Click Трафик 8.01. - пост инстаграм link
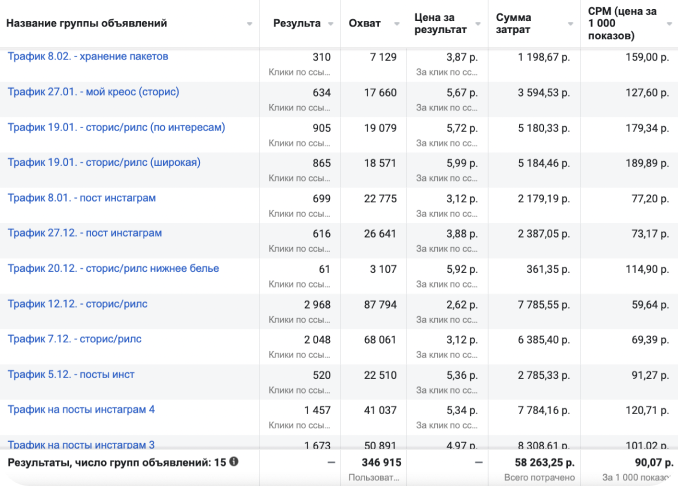Viewport: 678px width, 486px height. 81,198
